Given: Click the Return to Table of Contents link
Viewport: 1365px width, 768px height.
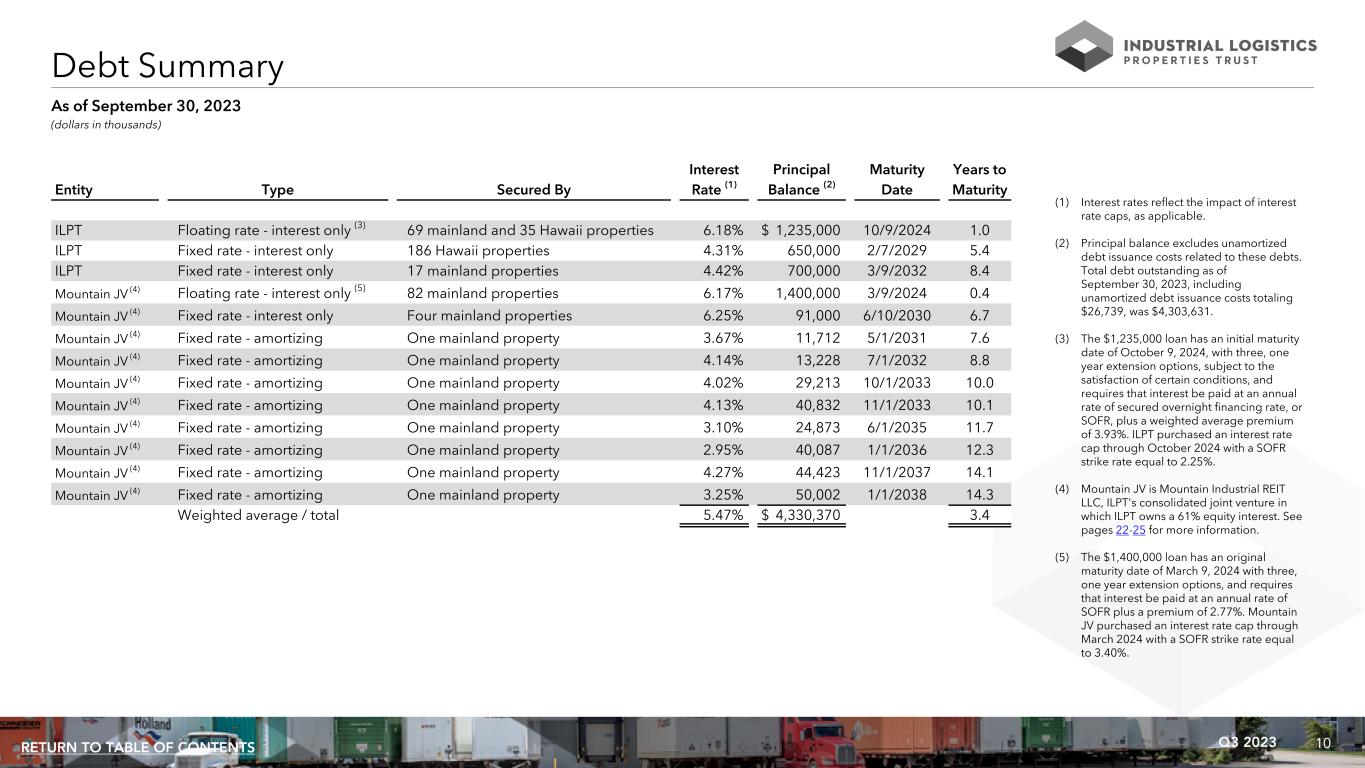Looking at the screenshot, I should coord(138,748).
